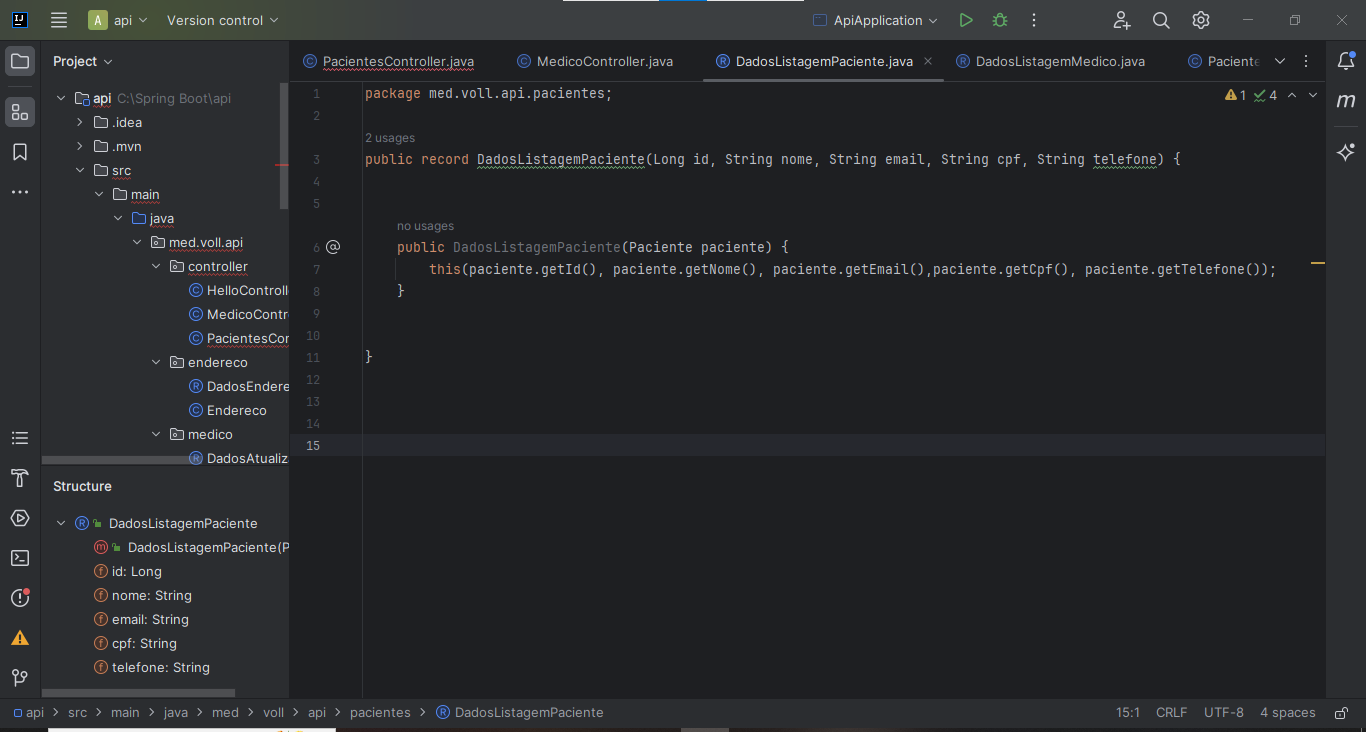
Task: Open the main hamburger menu
Action: pyautogui.click(x=59, y=20)
